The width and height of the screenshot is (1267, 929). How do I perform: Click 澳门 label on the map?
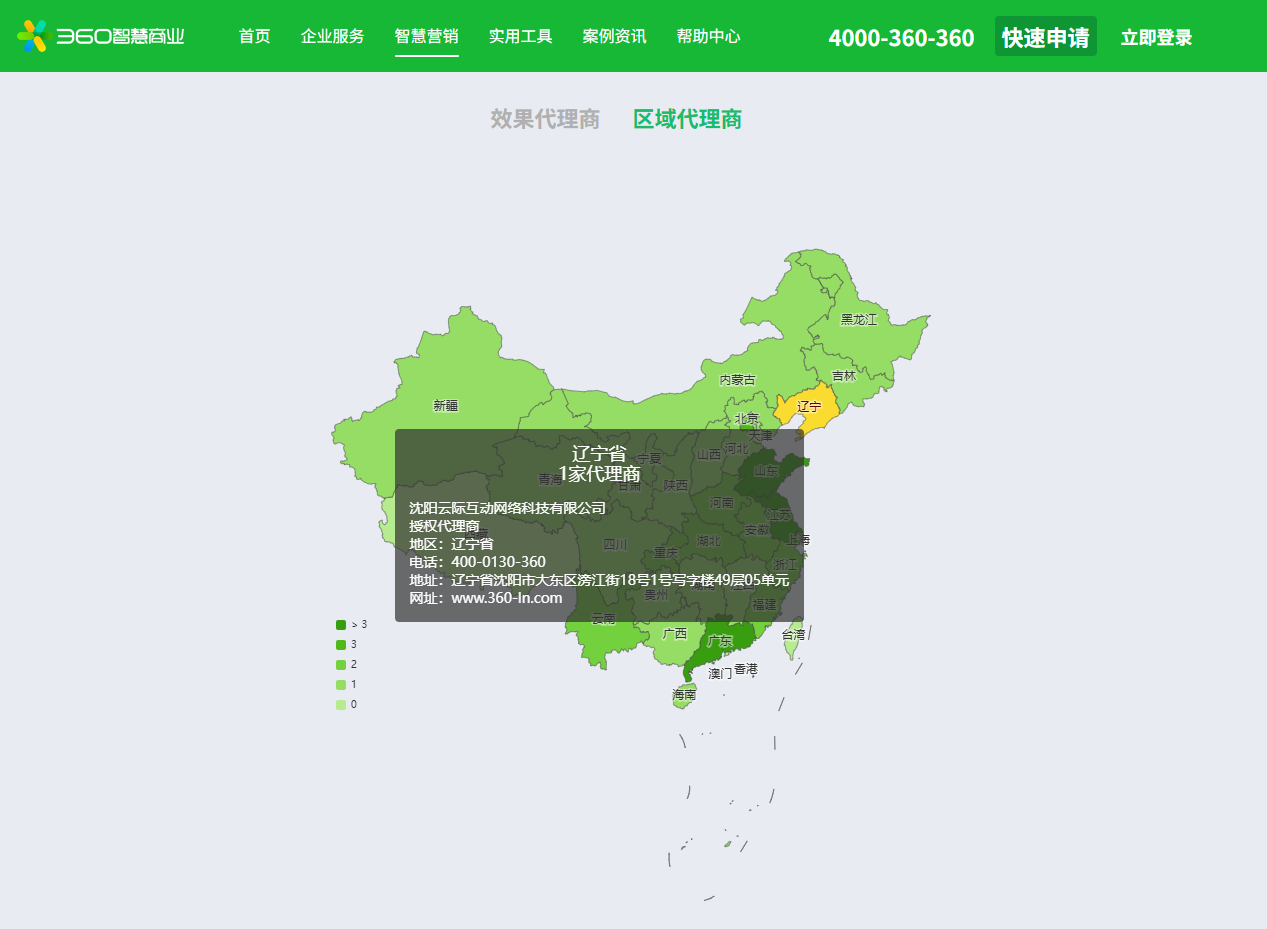[720, 674]
